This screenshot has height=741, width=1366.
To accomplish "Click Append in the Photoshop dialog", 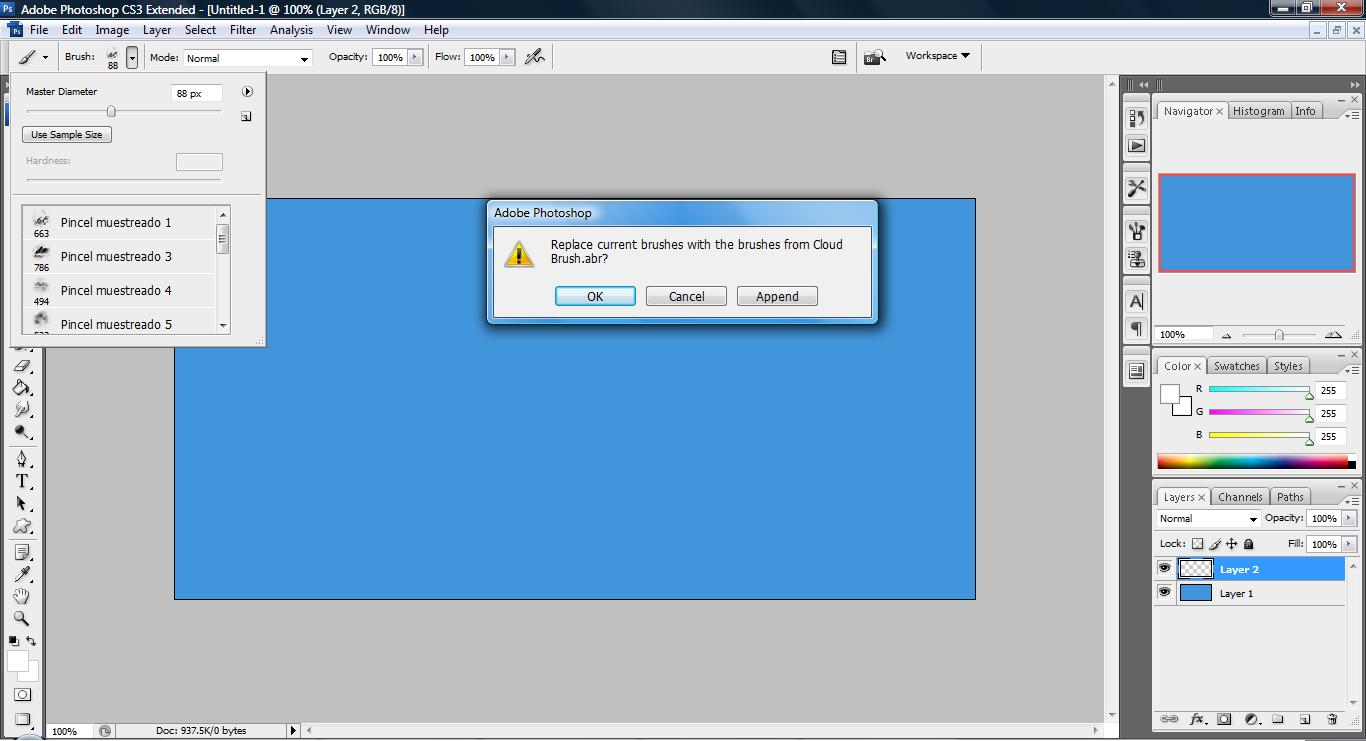I will coord(777,296).
